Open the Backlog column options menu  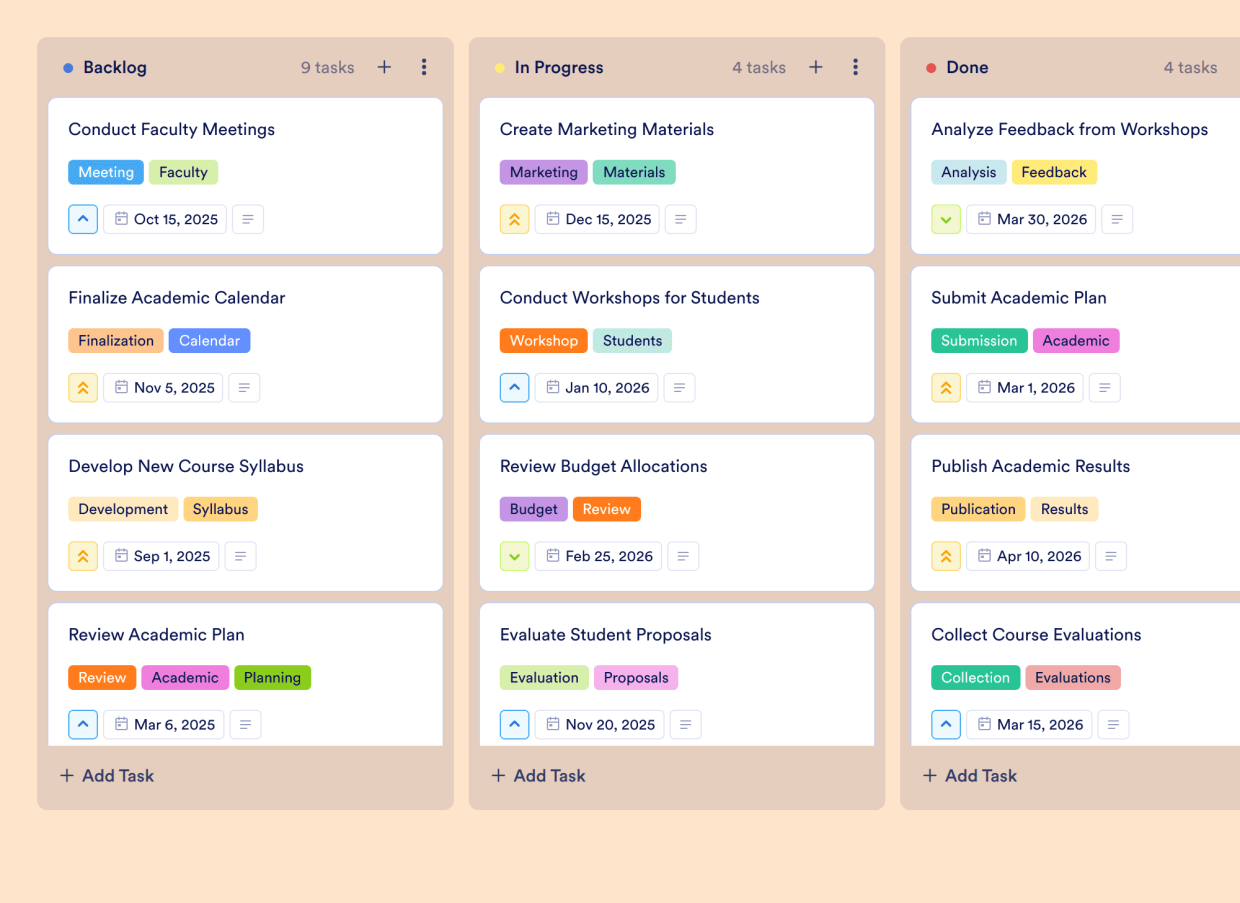tap(424, 67)
